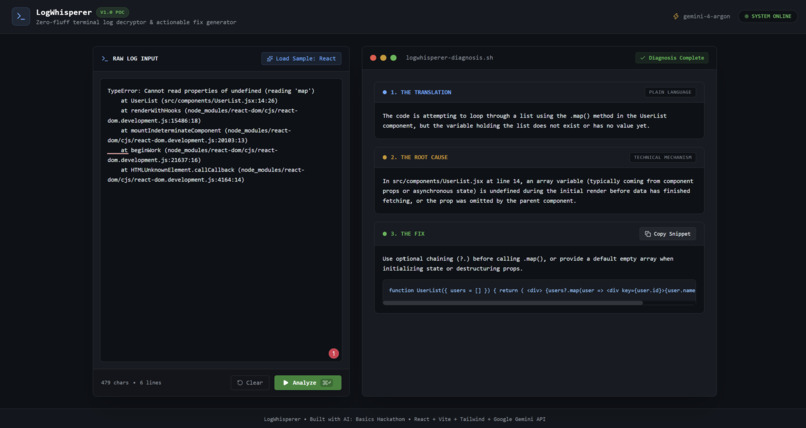Click the root cause explanation paragraph
Screen dimensions: 806x428
(x=538, y=191)
